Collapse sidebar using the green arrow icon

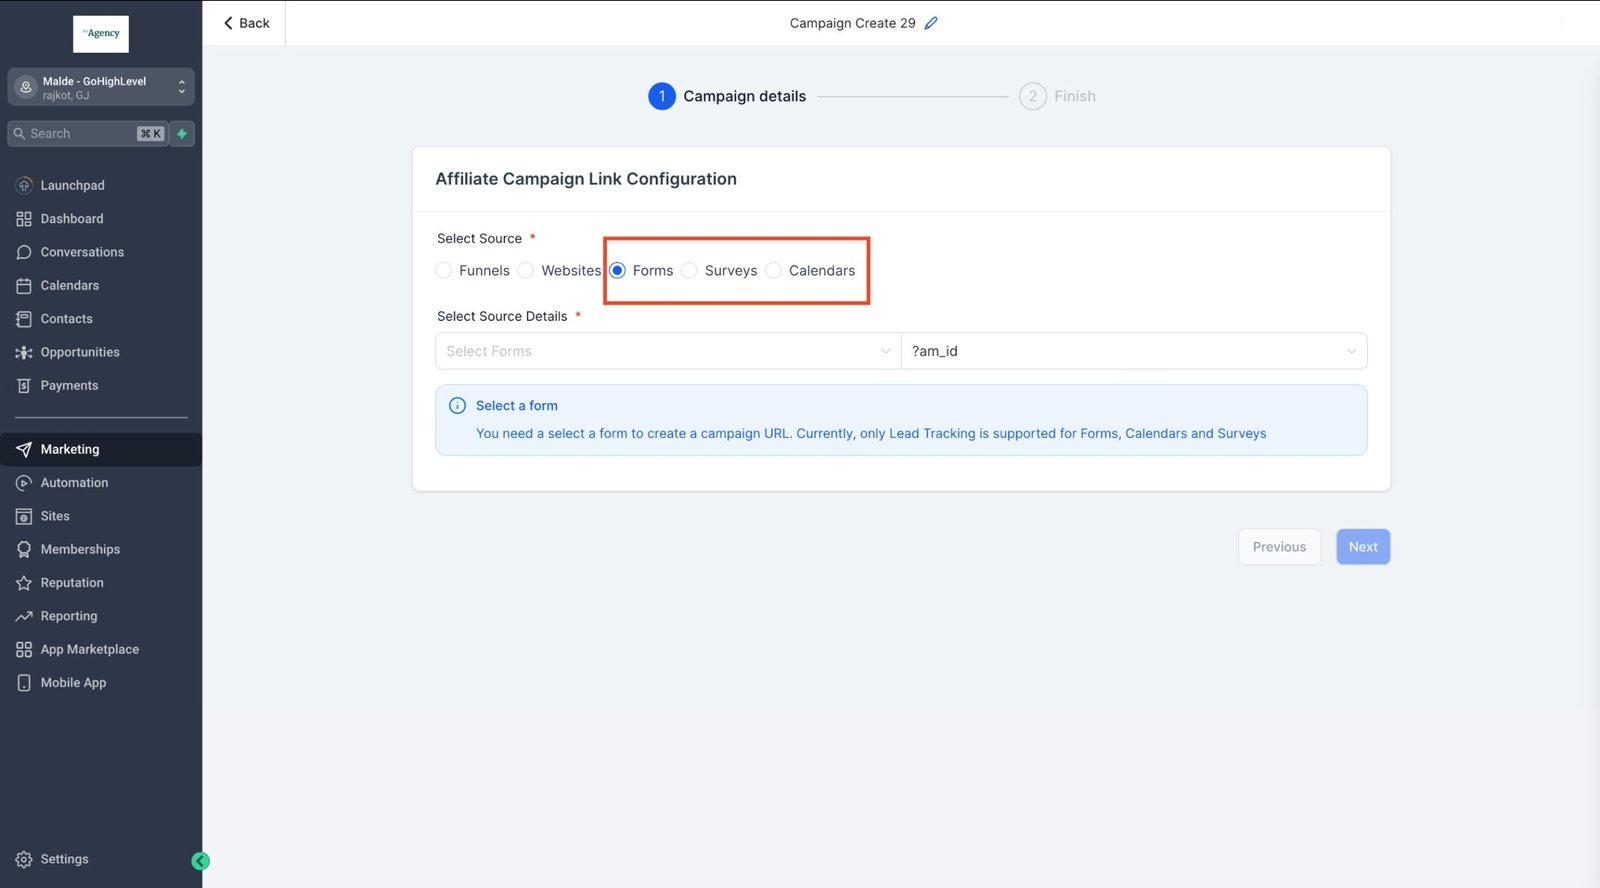pyautogui.click(x=200, y=861)
